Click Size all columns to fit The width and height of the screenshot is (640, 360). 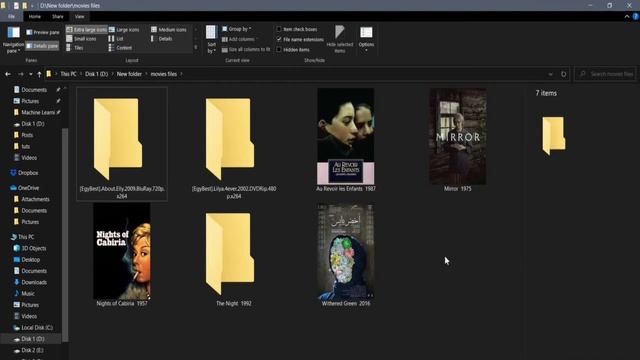coord(246,49)
